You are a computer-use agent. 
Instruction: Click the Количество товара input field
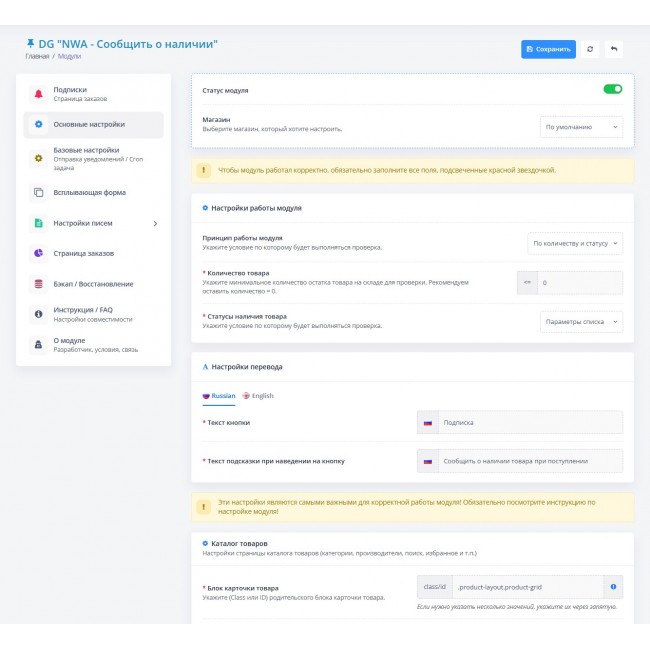[579, 283]
